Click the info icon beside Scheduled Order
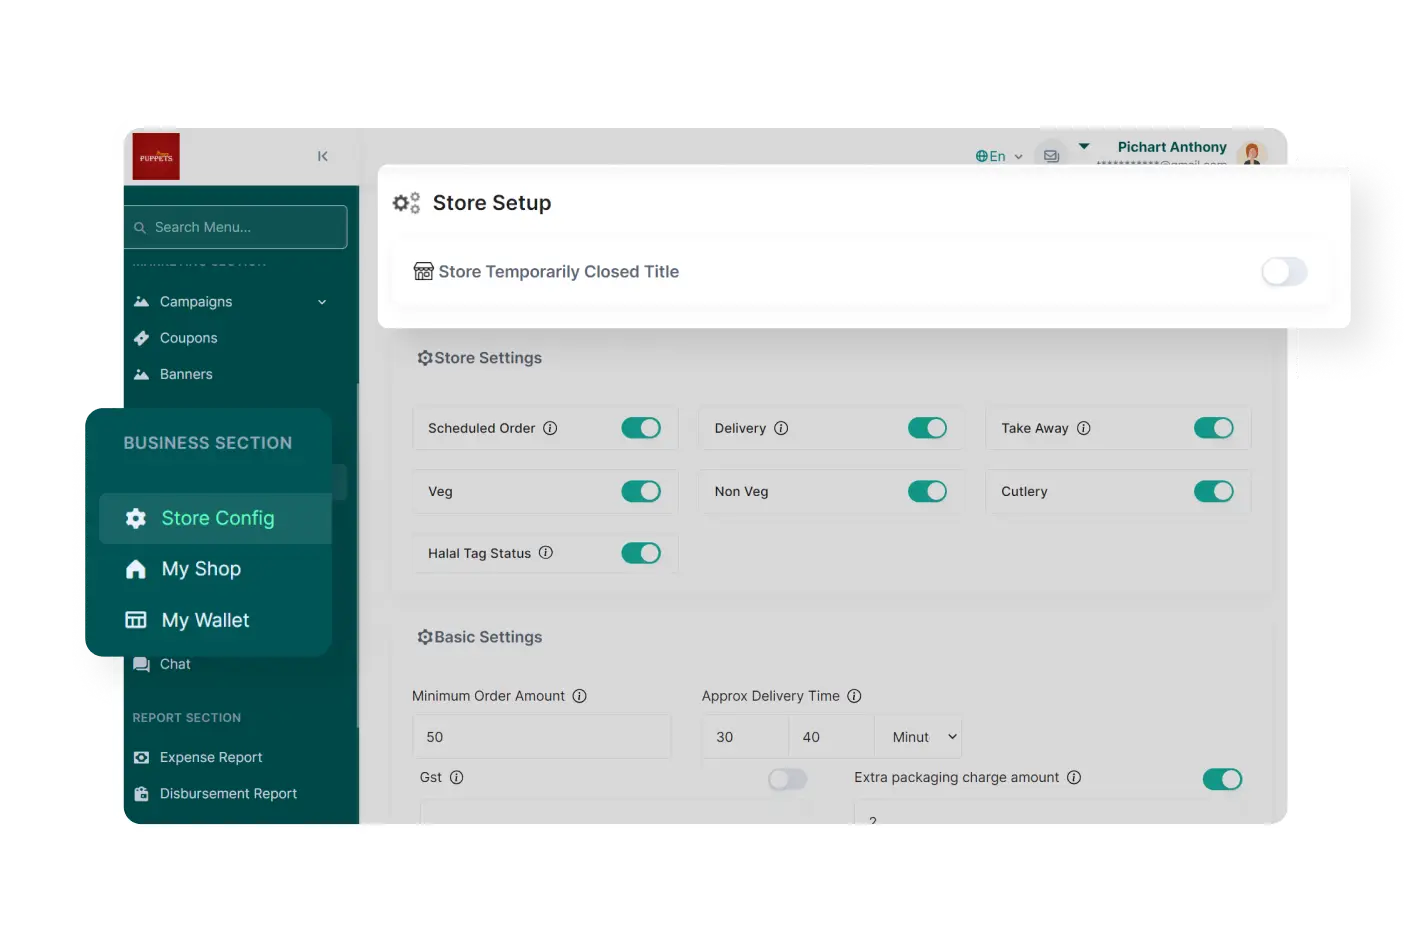The width and height of the screenshot is (1408, 952). click(x=550, y=428)
